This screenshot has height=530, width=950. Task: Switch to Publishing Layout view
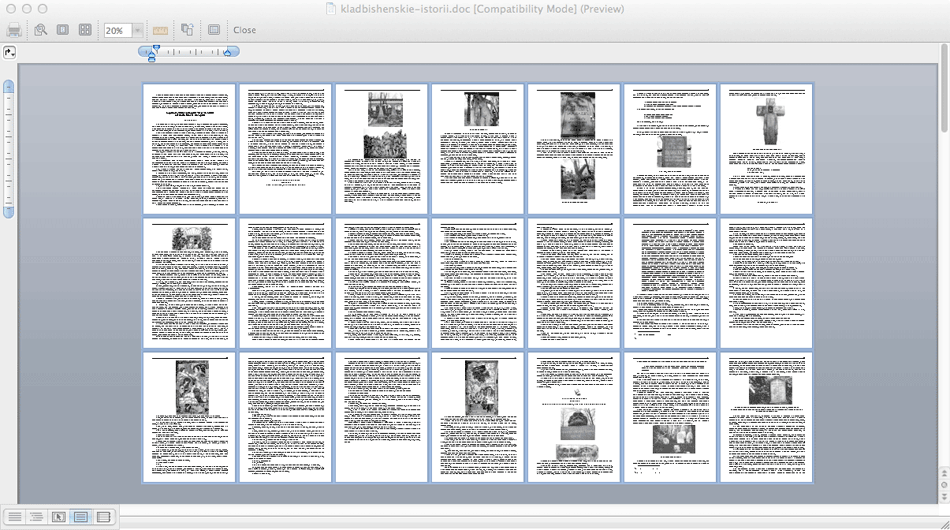click(x=58, y=517)
